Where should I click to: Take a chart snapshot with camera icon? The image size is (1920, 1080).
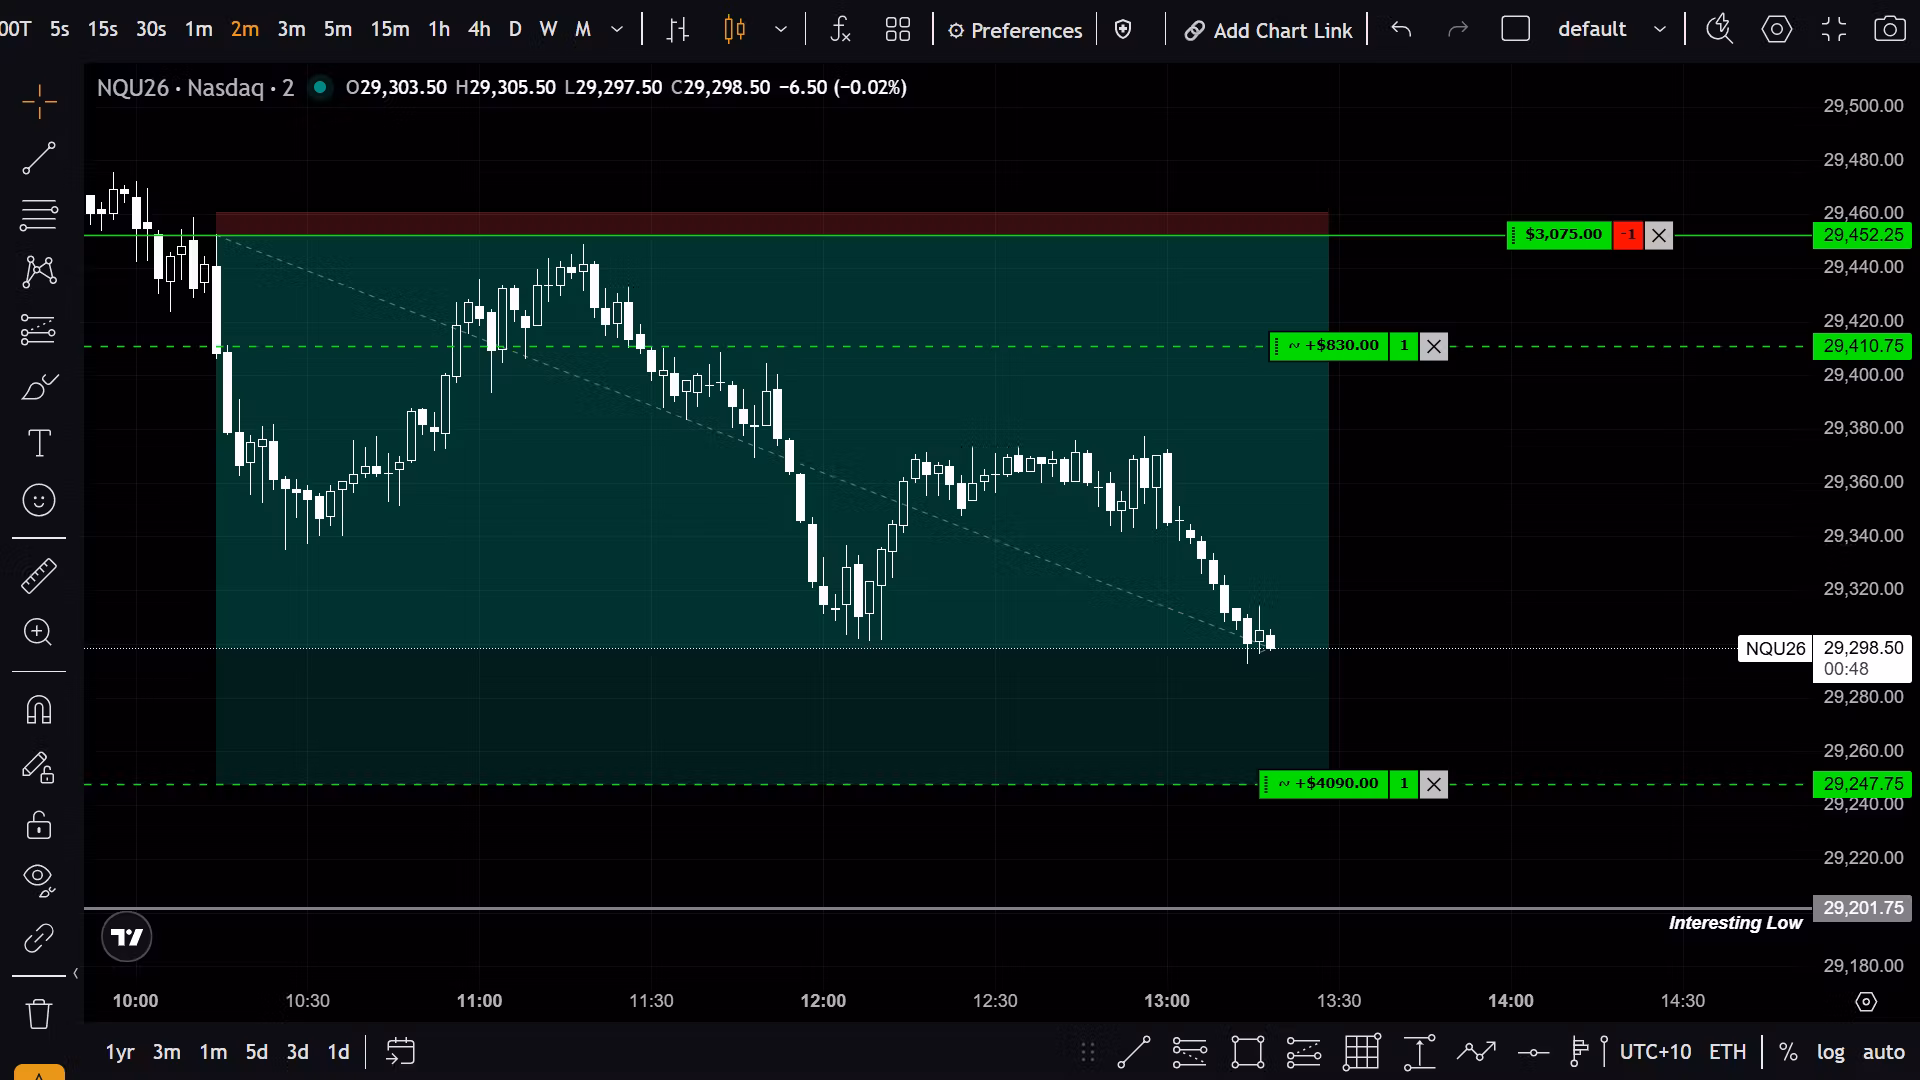point(1890,29)
